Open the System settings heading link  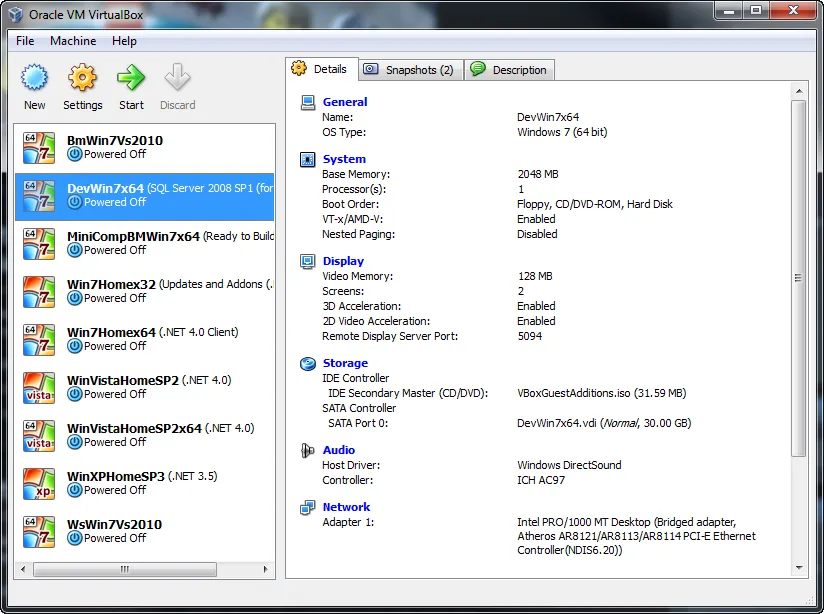pyautogui.click(x=344, y=159)
